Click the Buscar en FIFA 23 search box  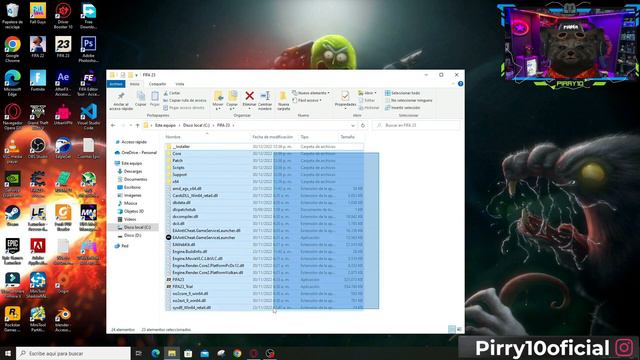pos(416,125)
